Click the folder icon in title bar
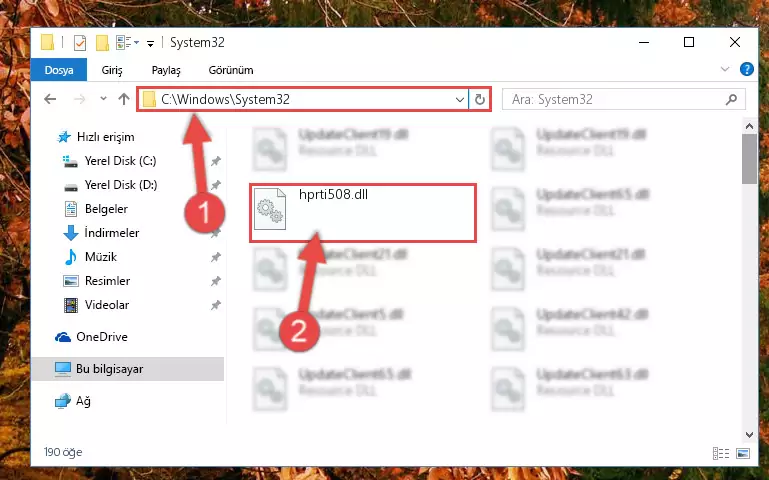This screenshot has width=769, height=480. [x=47, y=43]
